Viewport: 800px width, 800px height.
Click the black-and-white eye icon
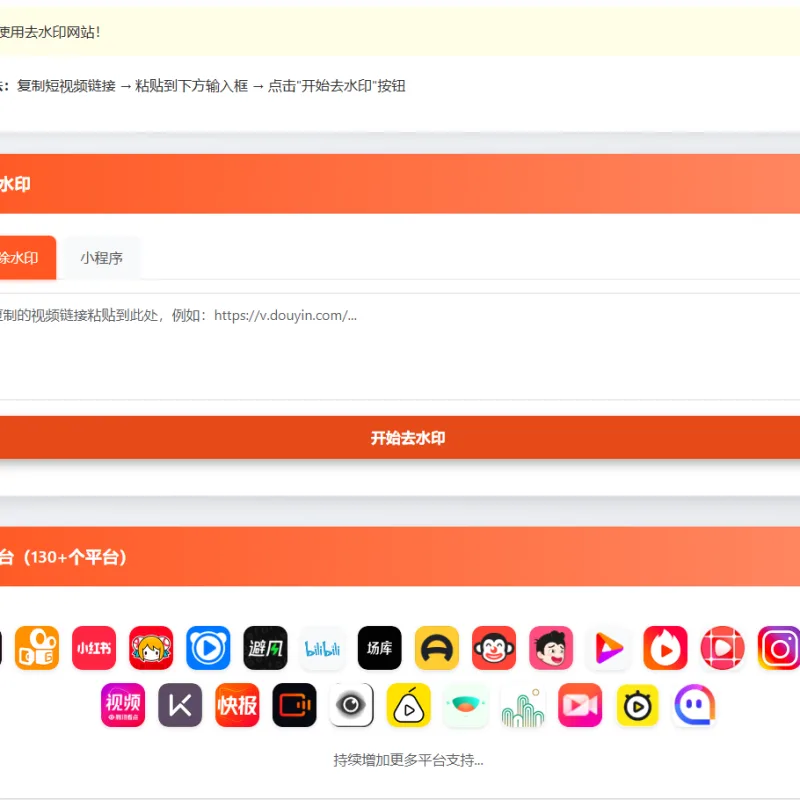point(352,705)
